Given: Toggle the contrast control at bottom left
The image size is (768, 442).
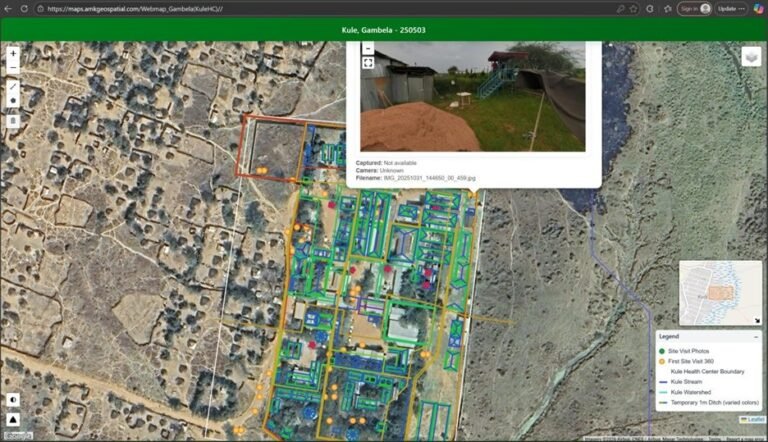Looking at the screenshot, I should click(13, 398).
